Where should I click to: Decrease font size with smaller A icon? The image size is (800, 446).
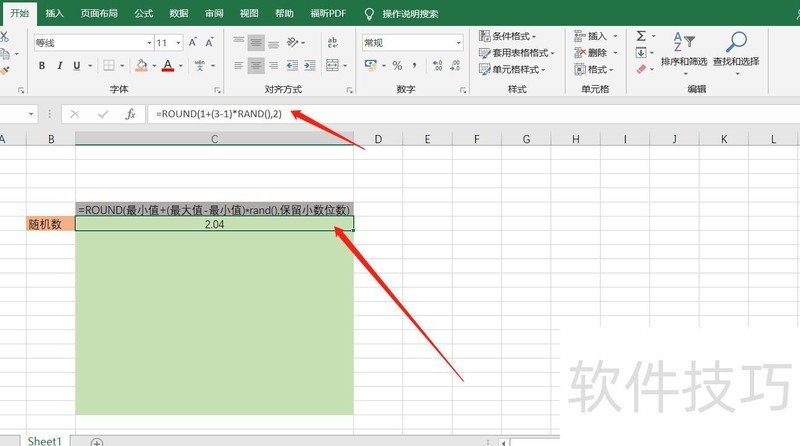209,42
